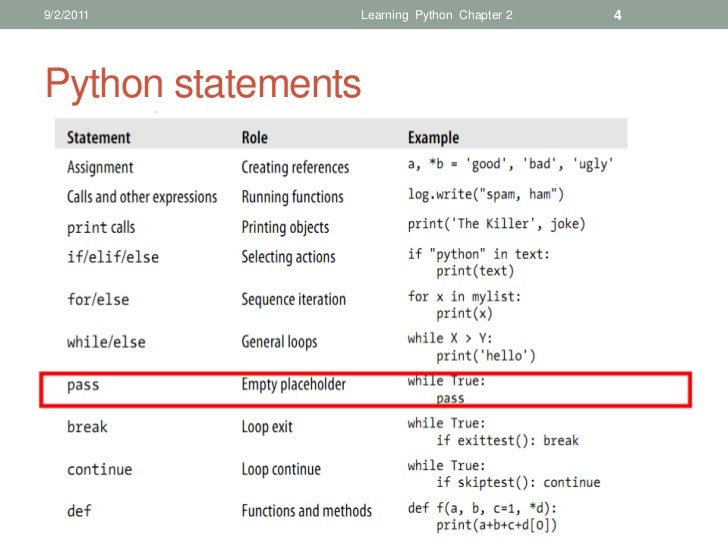
Task: Click the "Role" column header
Action: coord(254,137)
